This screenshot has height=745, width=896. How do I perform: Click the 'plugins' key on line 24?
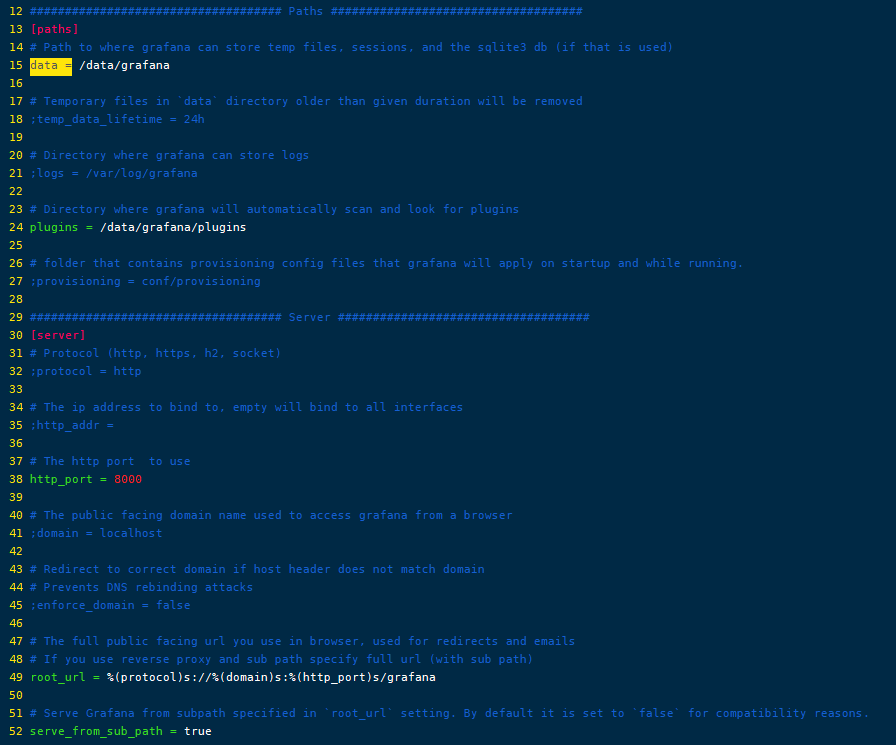point(54,227)
